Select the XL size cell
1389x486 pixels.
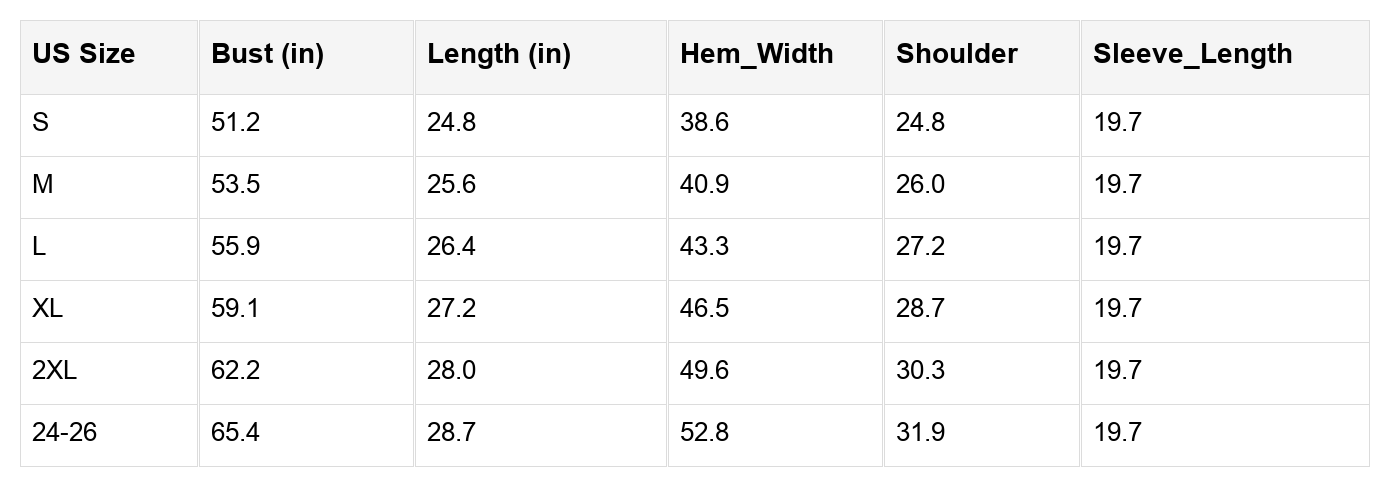(47, 309)
